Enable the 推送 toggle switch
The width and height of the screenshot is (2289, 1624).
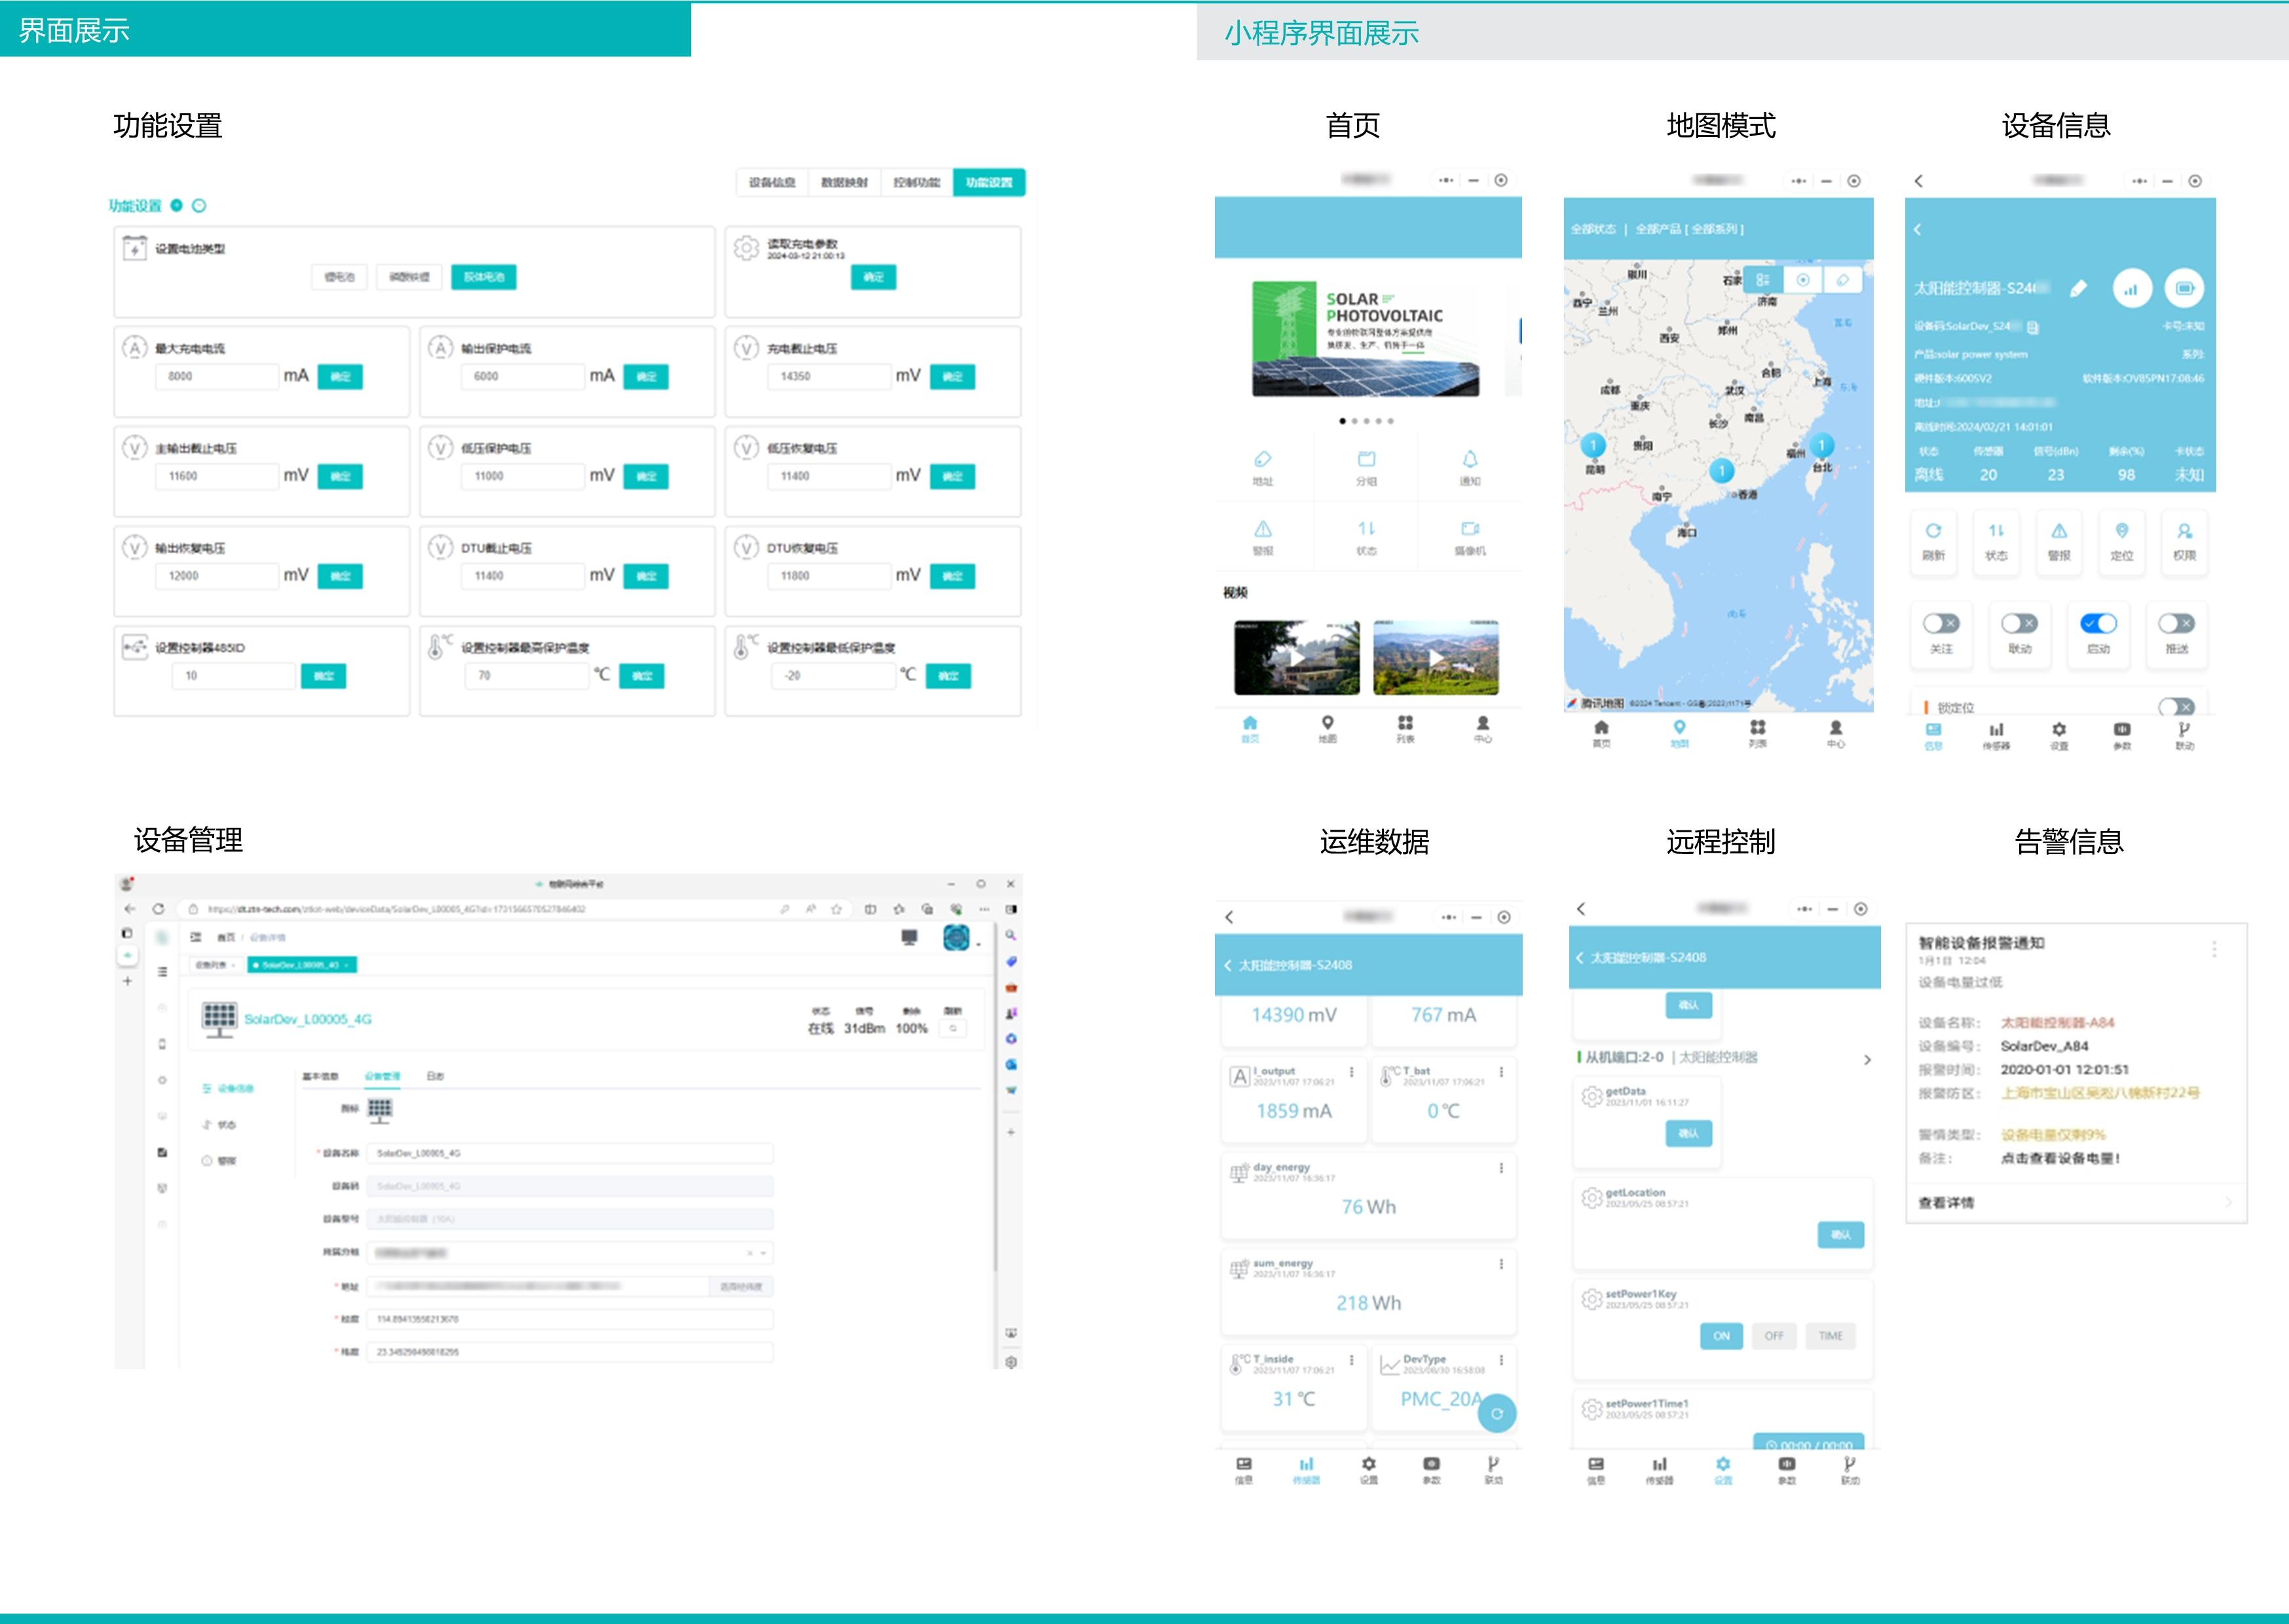pos(2176,624)
